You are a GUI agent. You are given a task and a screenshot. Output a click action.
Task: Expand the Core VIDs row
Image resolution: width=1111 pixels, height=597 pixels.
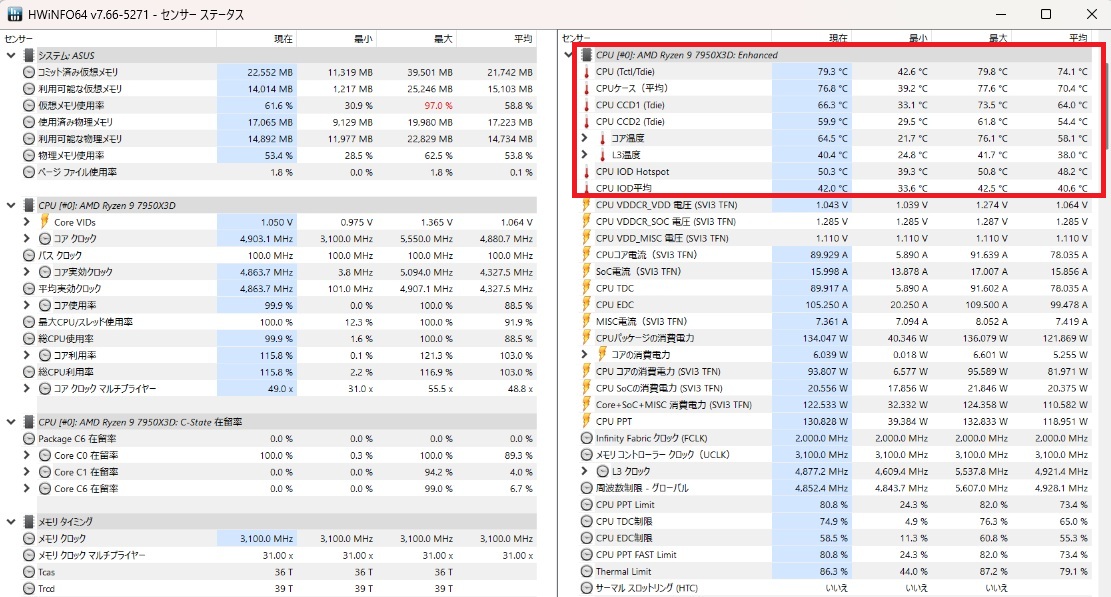pyautogui.click(x=27, y=222)
